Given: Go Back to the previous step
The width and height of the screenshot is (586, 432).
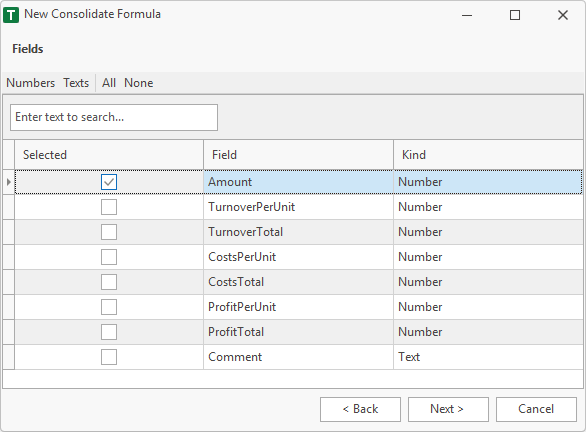Looking at the screenshot, I should [x=360, y=409].
